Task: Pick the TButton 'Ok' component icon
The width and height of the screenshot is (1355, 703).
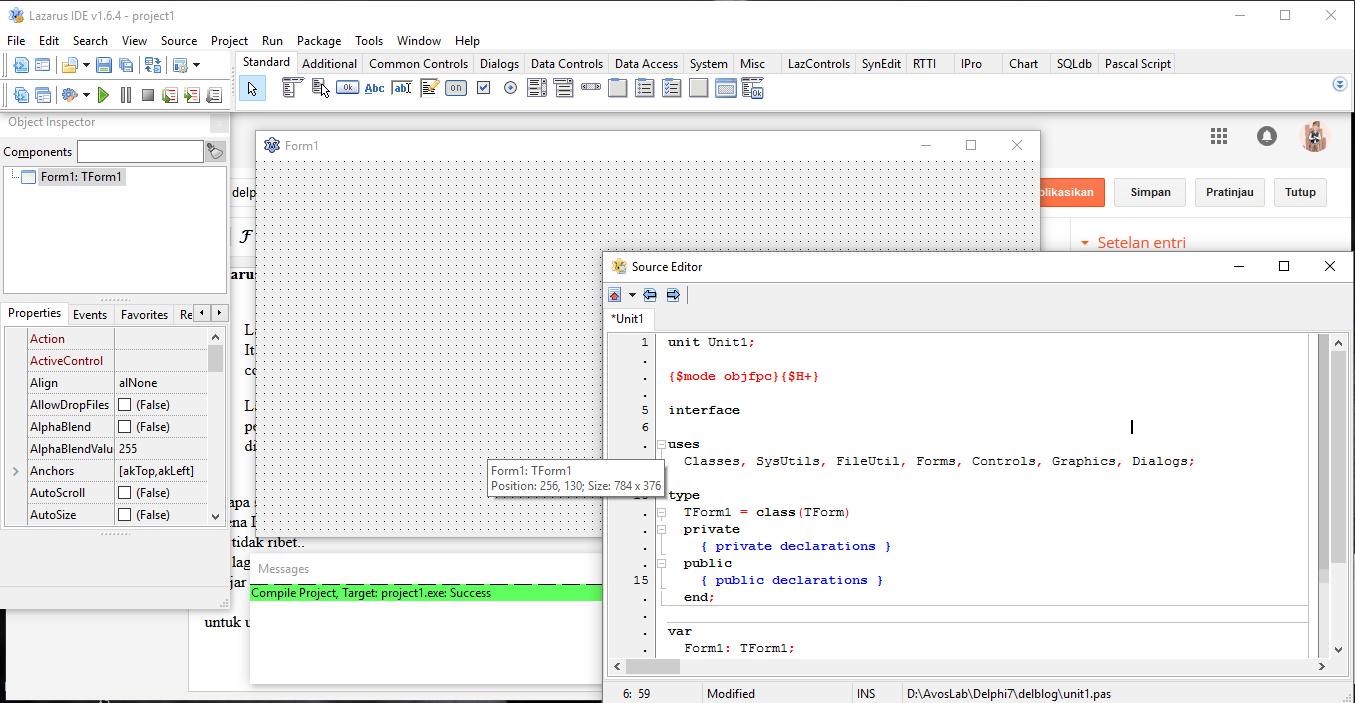Action: (x=347, y=88)
